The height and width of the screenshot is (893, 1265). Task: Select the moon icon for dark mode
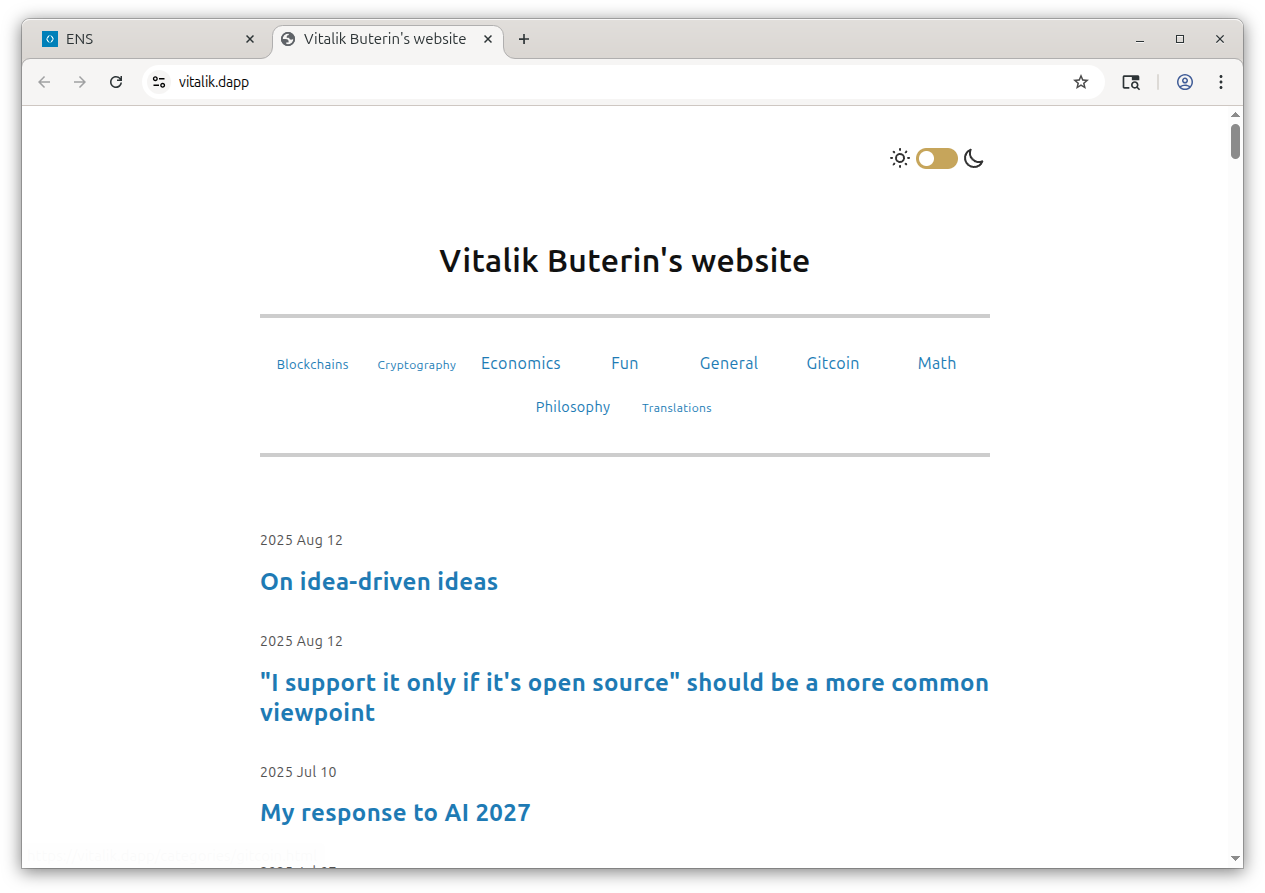coord(973,158)
